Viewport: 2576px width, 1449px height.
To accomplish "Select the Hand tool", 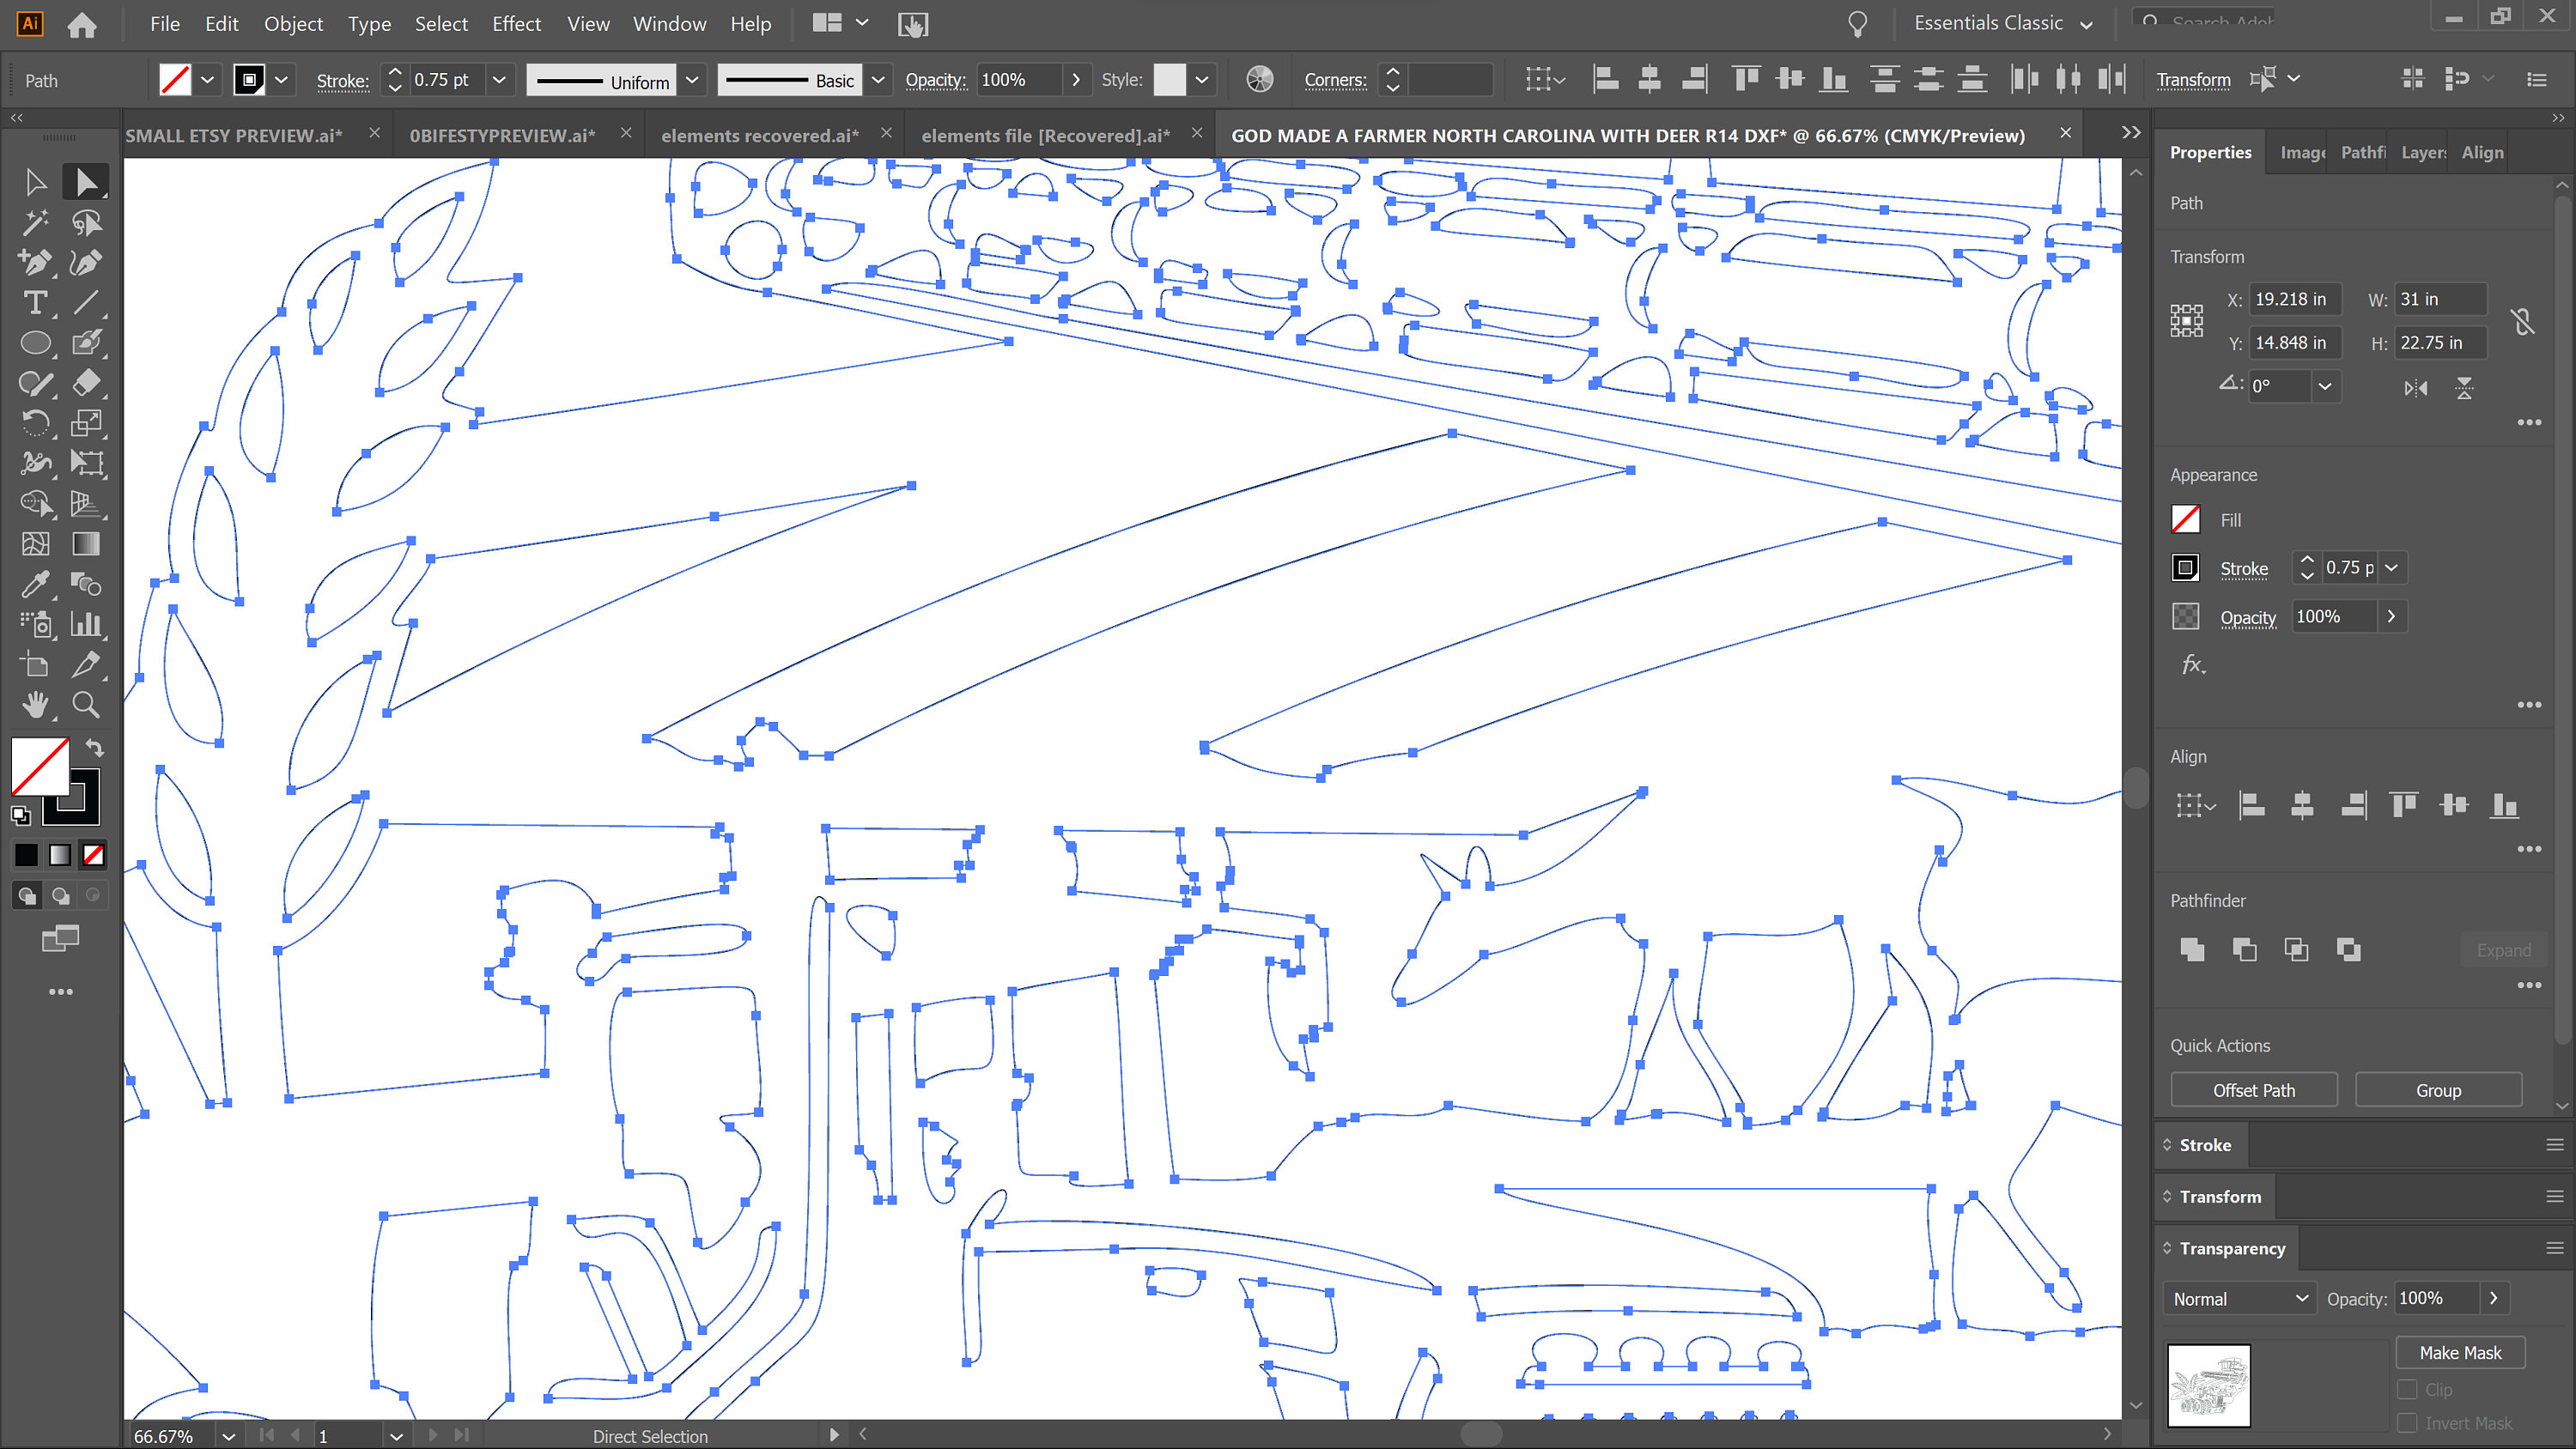I will 35,705.
